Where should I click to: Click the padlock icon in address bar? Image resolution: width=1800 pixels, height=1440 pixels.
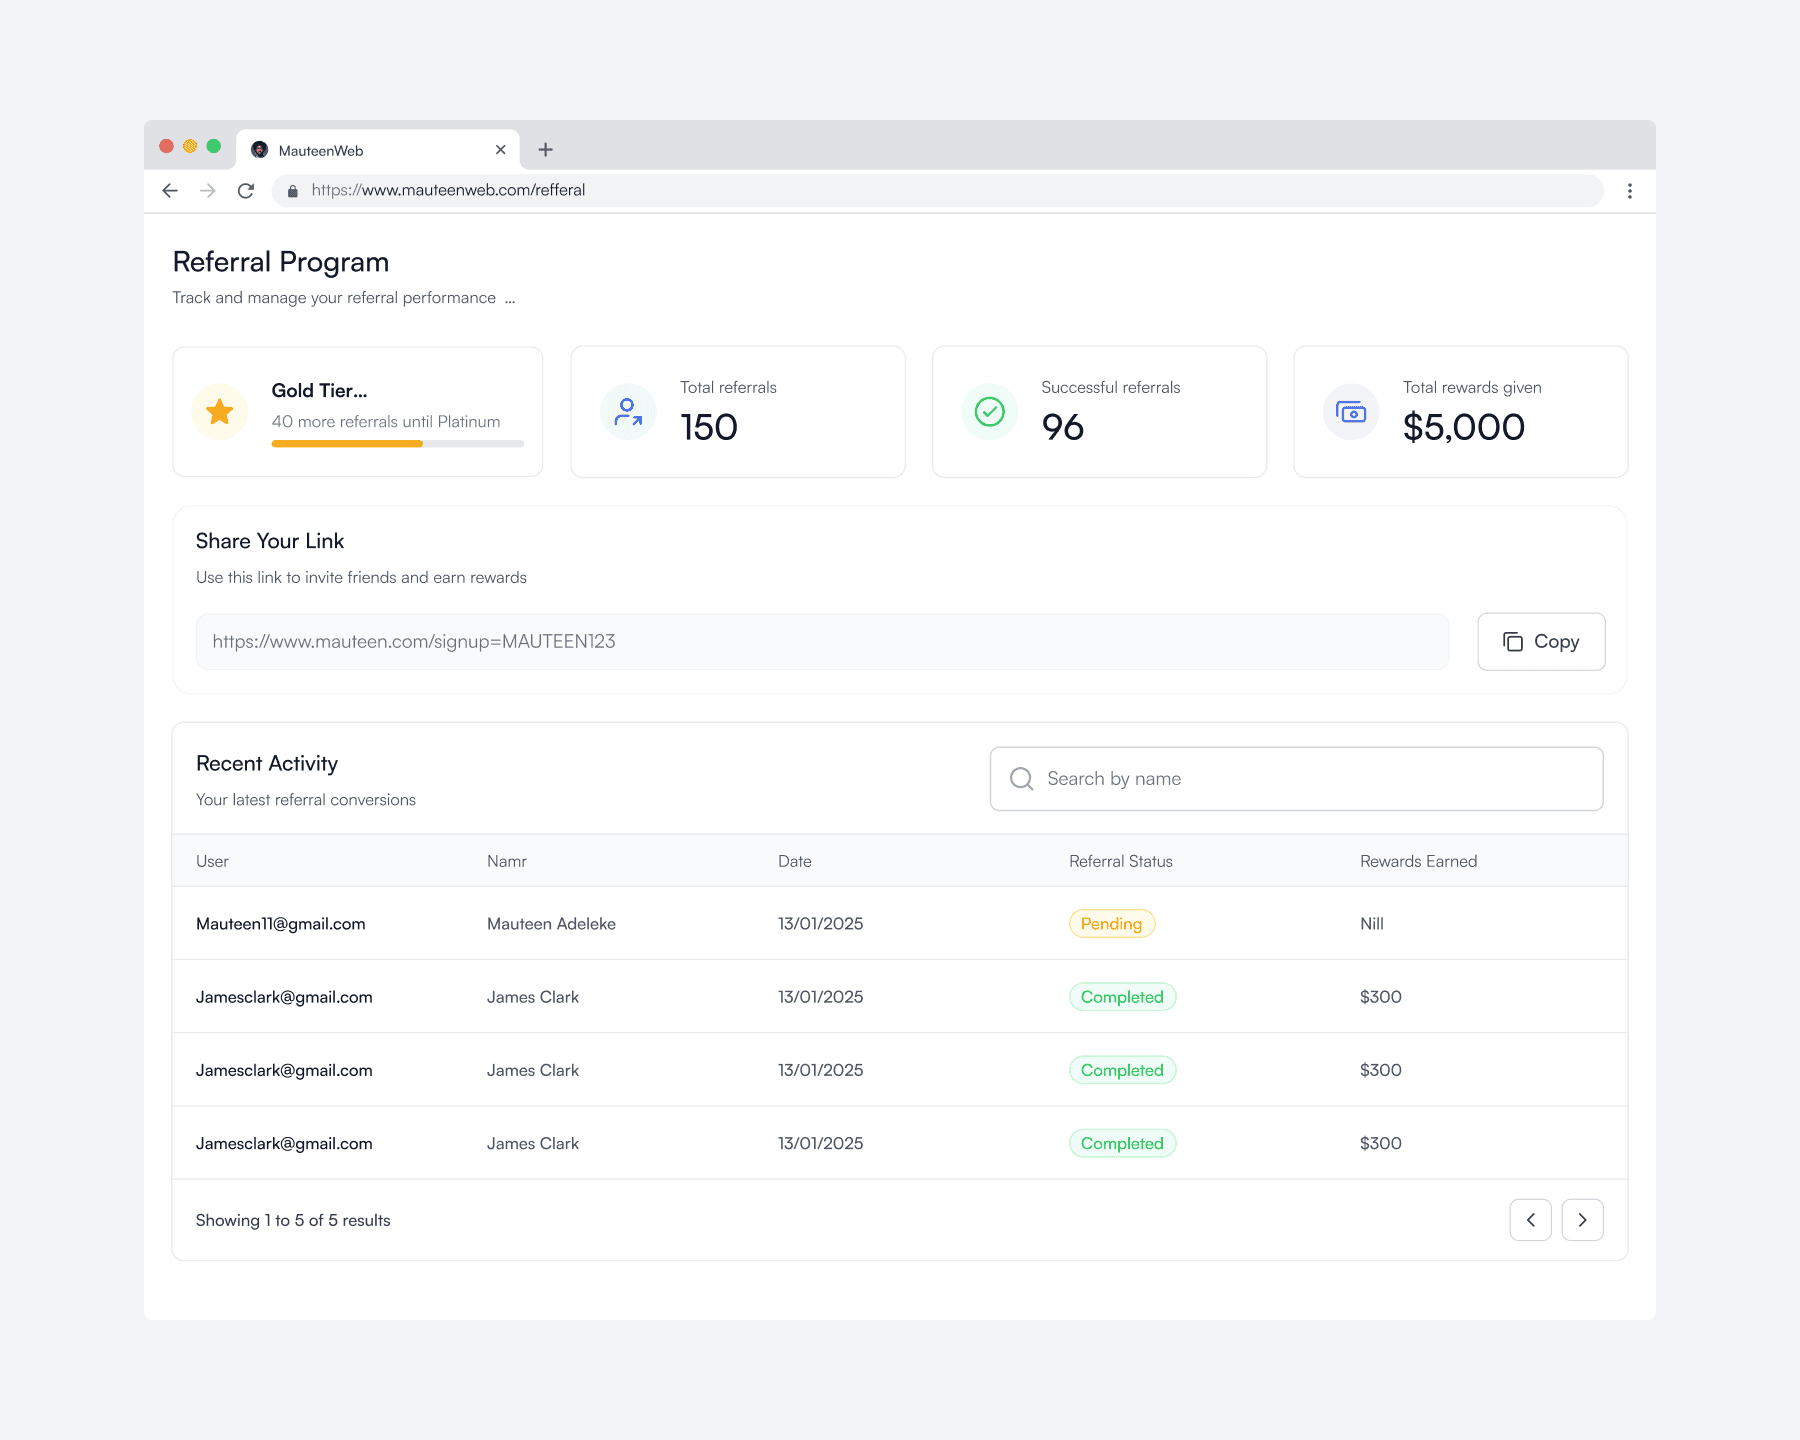293,191
